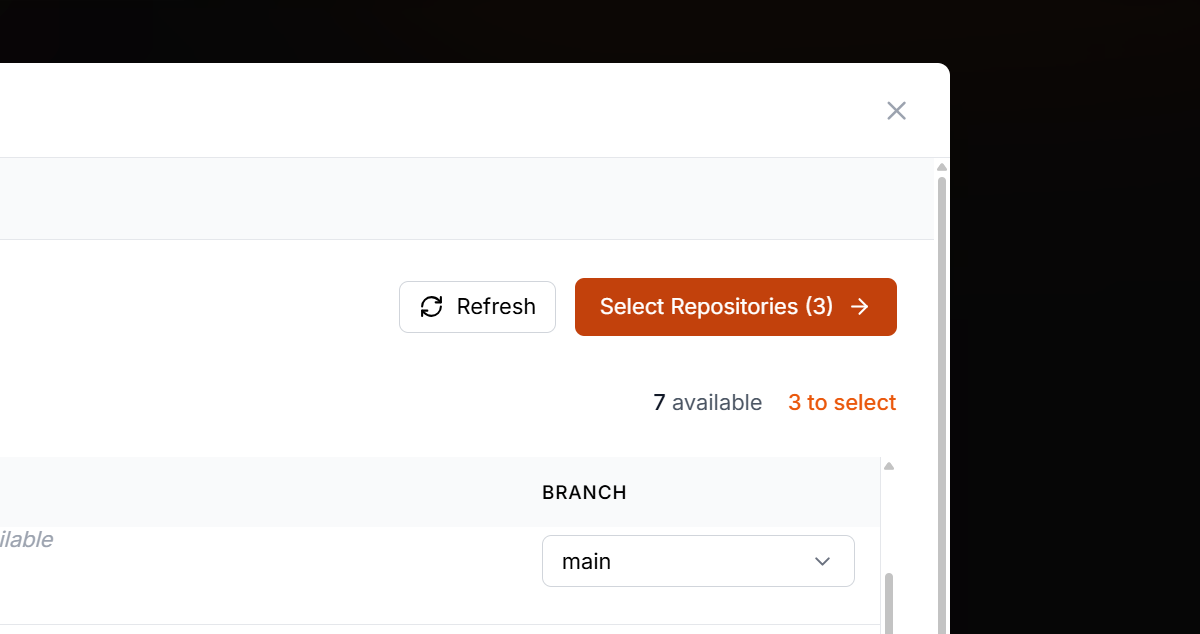The width and height of the screenshot is (1200, 634).
Task: Select the "main" text in the branch field
Action: coord(586,562)
